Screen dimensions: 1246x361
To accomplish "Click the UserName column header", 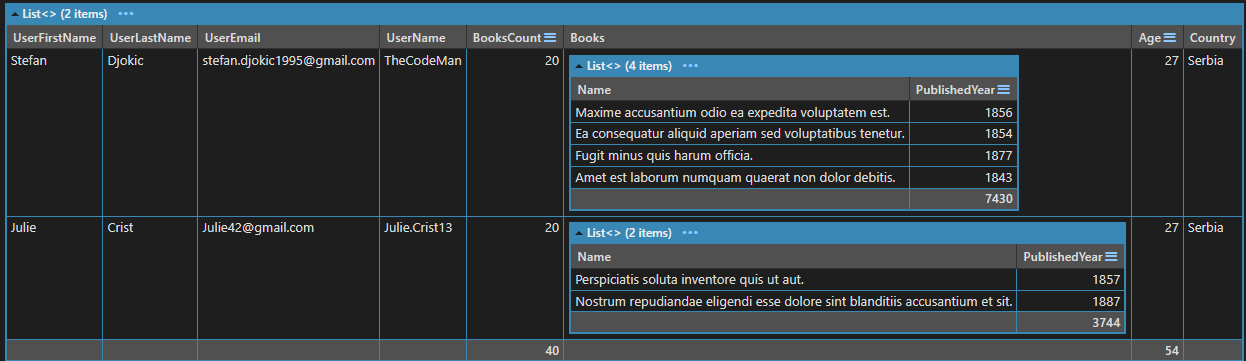I will click(422, 38).
